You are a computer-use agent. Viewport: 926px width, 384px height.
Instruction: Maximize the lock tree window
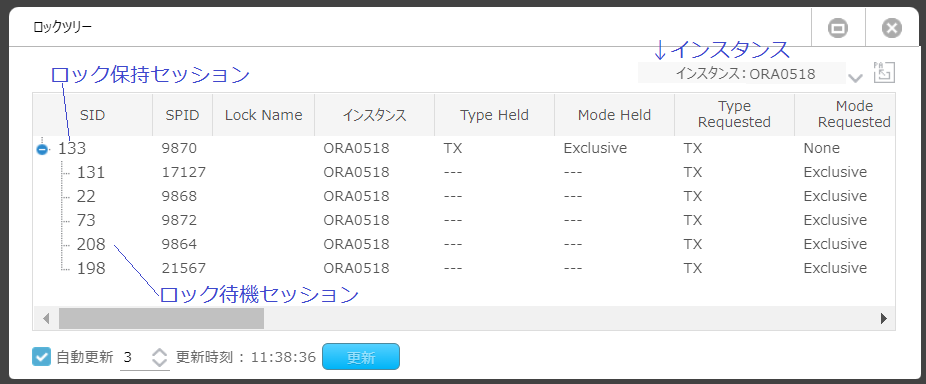click(838, 28)
